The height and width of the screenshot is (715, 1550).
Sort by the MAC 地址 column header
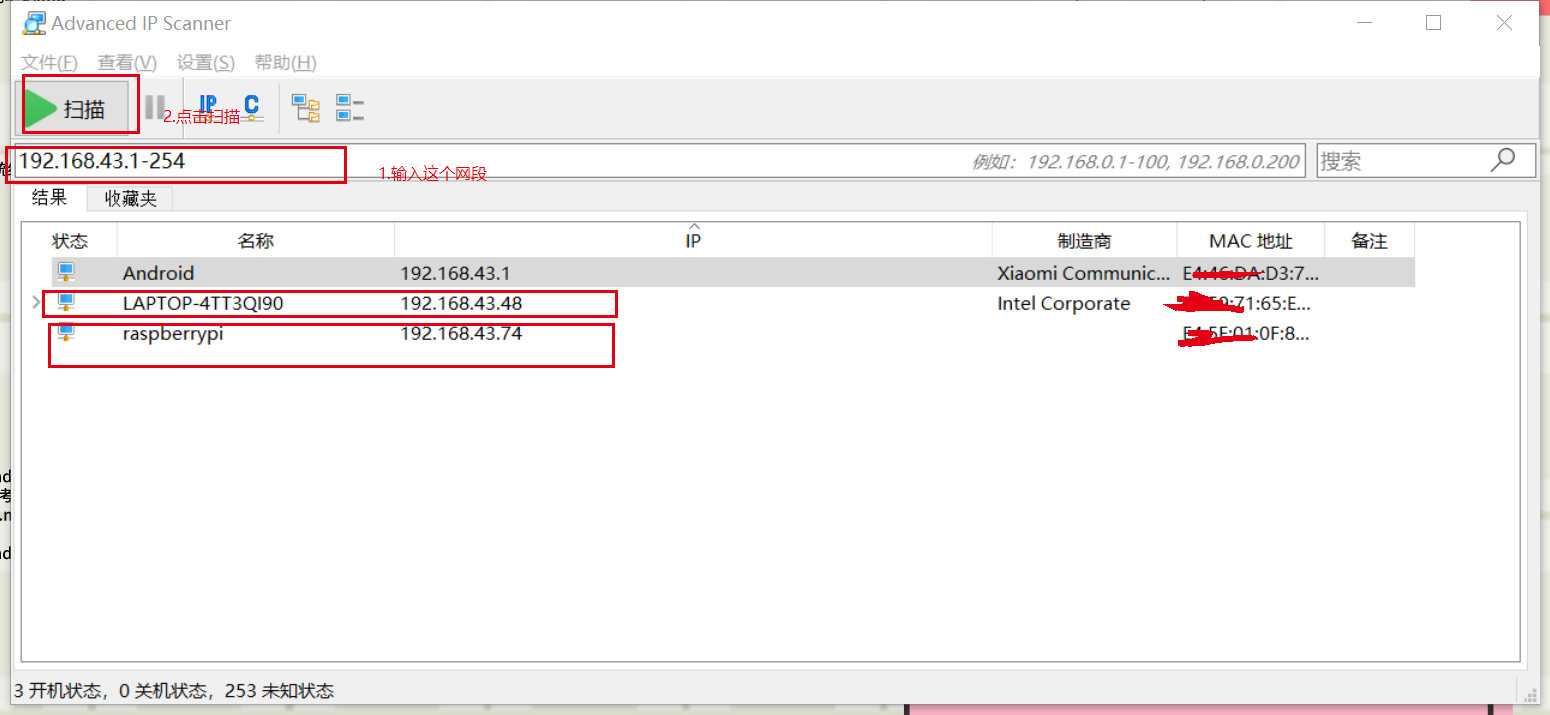pyautogui.click(x=1250, y=241)
